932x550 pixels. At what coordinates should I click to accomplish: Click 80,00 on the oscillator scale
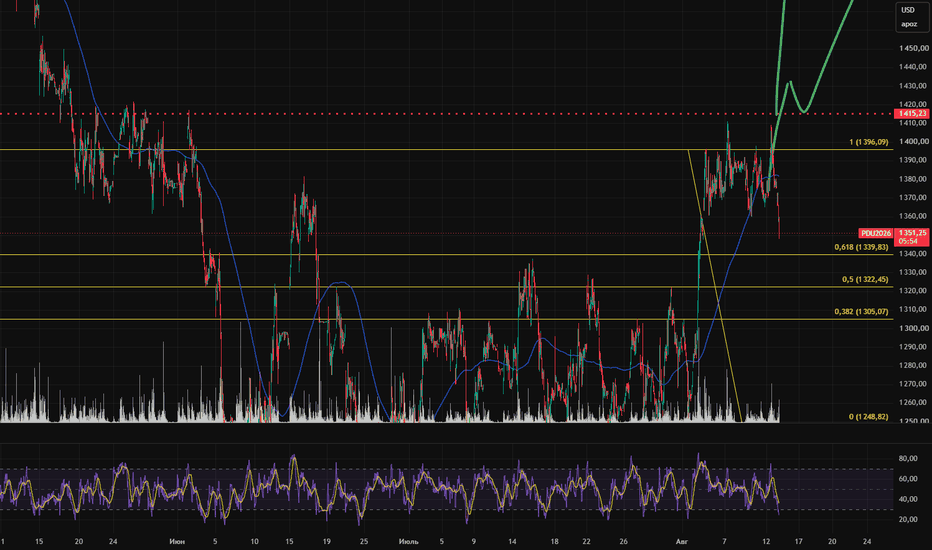coord(908,458)
